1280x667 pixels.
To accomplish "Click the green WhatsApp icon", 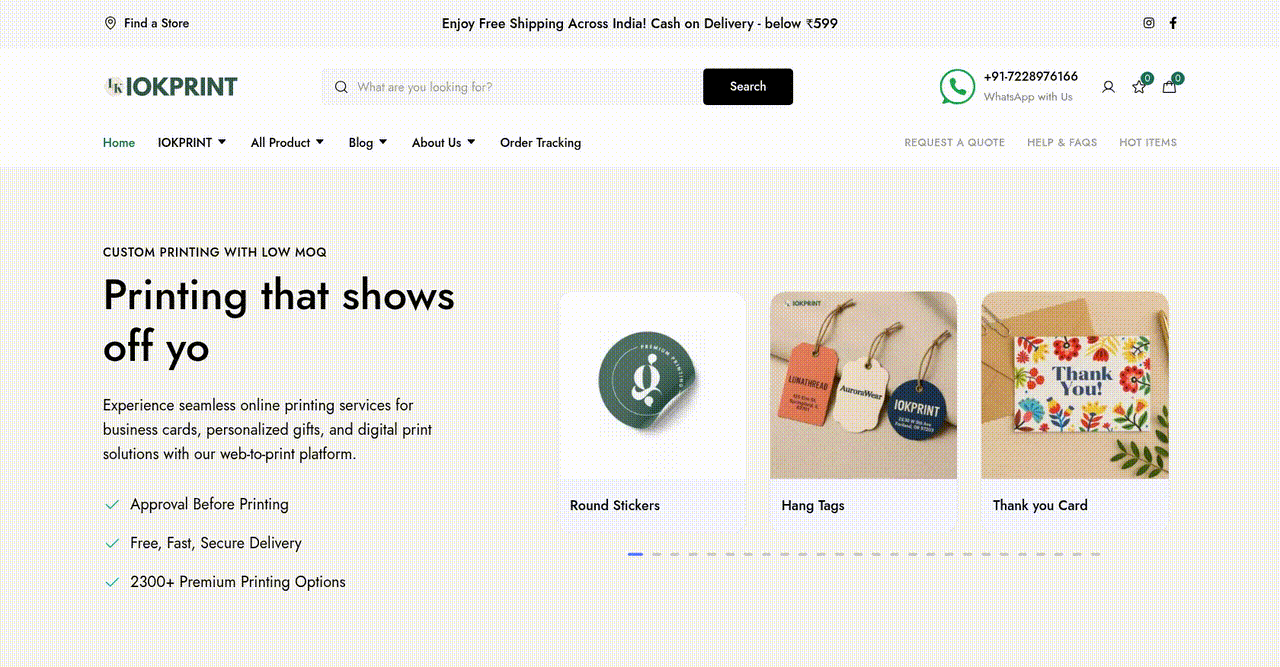I will click(x=957, y=87).
